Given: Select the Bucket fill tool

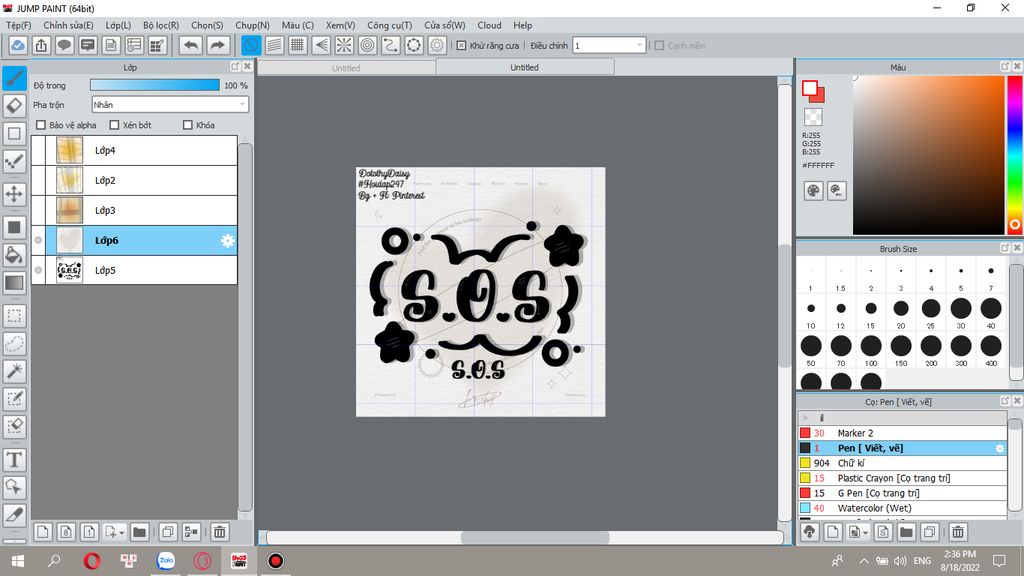Looking at the screenshot, I should (x=14, y=255).
